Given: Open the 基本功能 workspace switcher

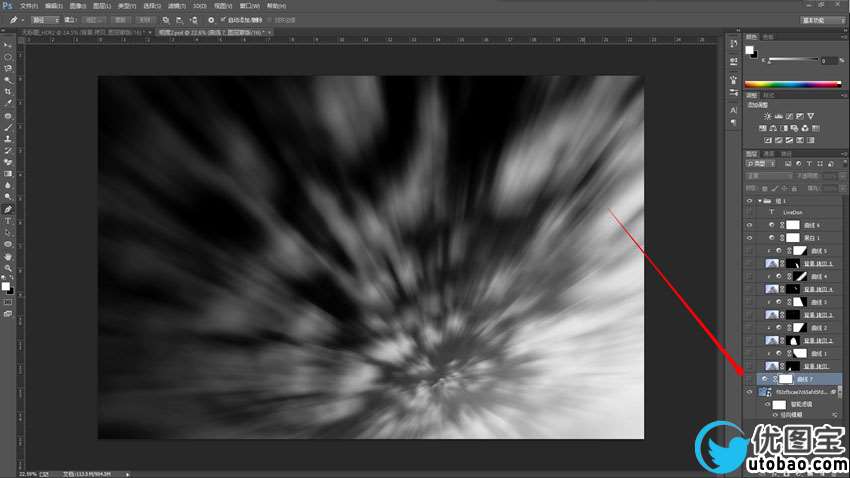Looking at the screenshot, I should click(823, 20).
